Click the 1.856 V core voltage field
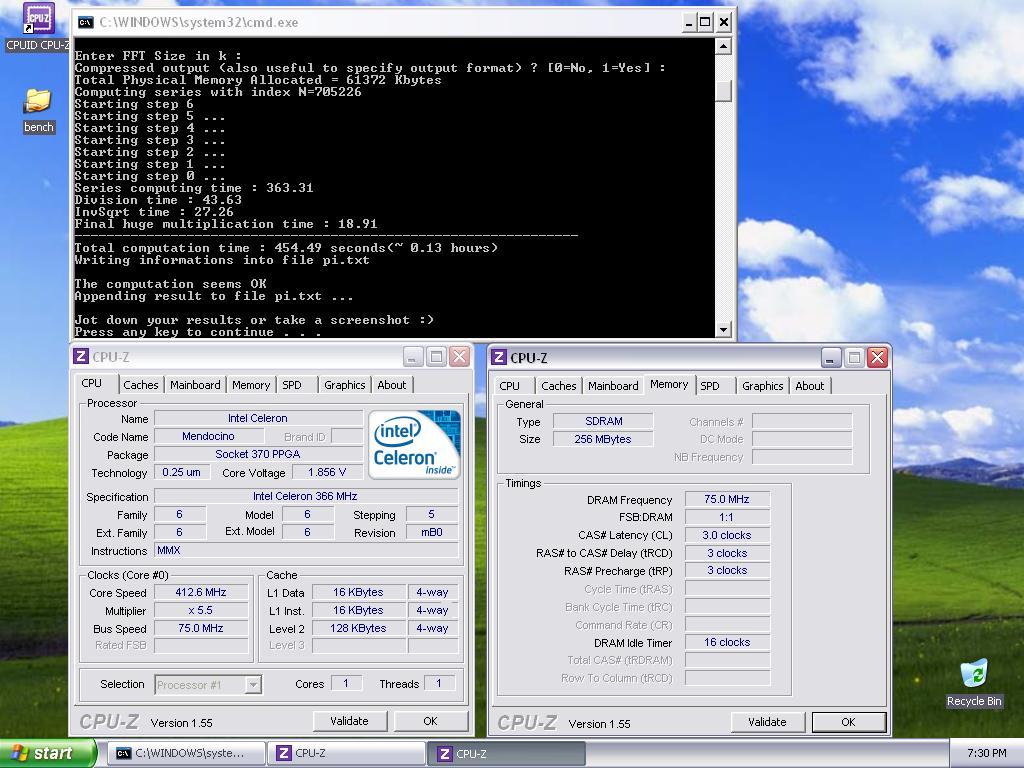1024x768 pixels. click(327, 472)
